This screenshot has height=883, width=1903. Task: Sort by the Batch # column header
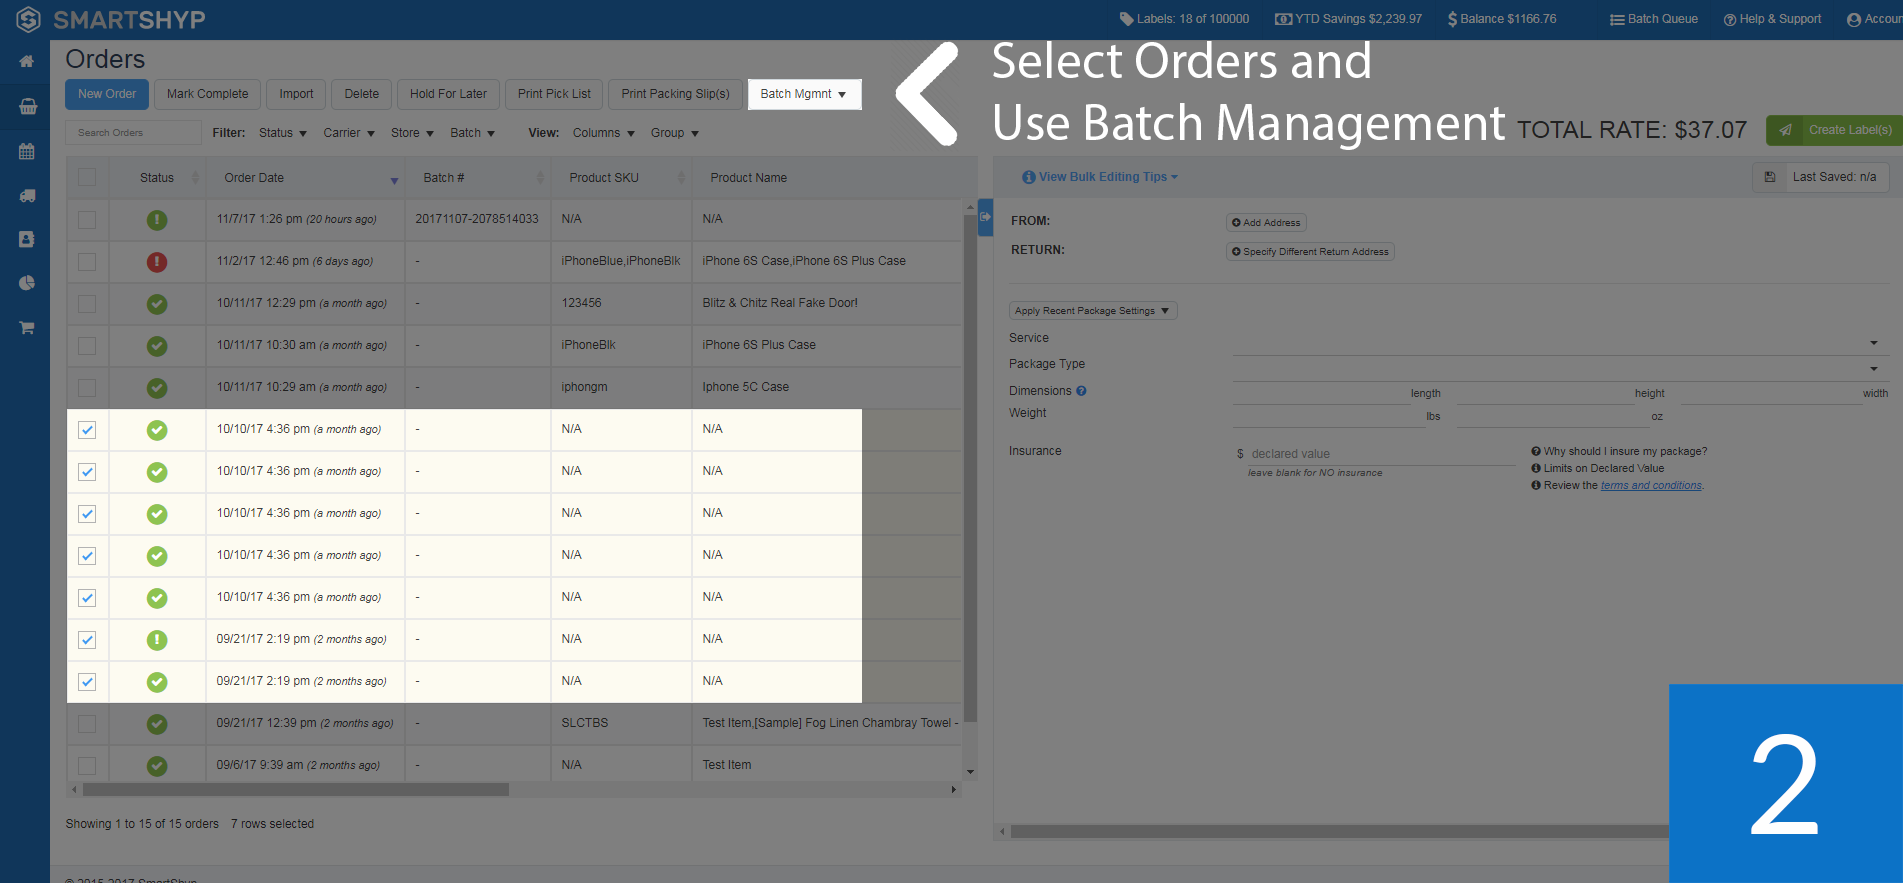click(478, 178)
